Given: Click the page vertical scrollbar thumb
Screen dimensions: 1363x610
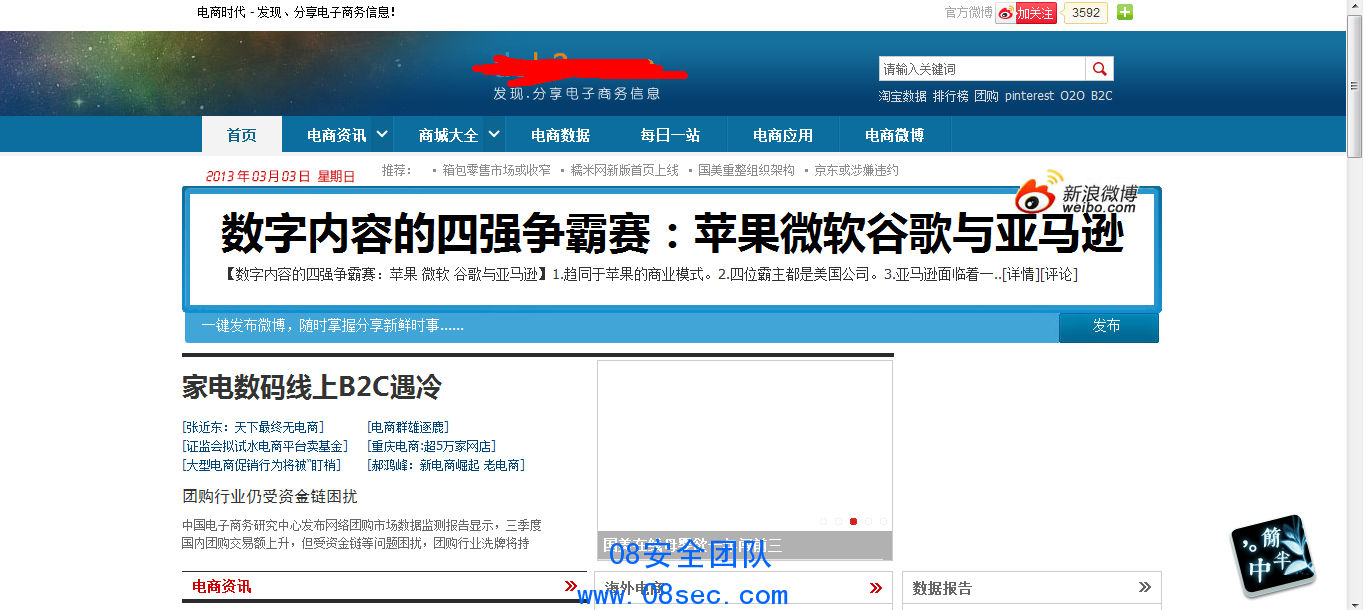Looking at the screenshot, I should click(1354, 86).
